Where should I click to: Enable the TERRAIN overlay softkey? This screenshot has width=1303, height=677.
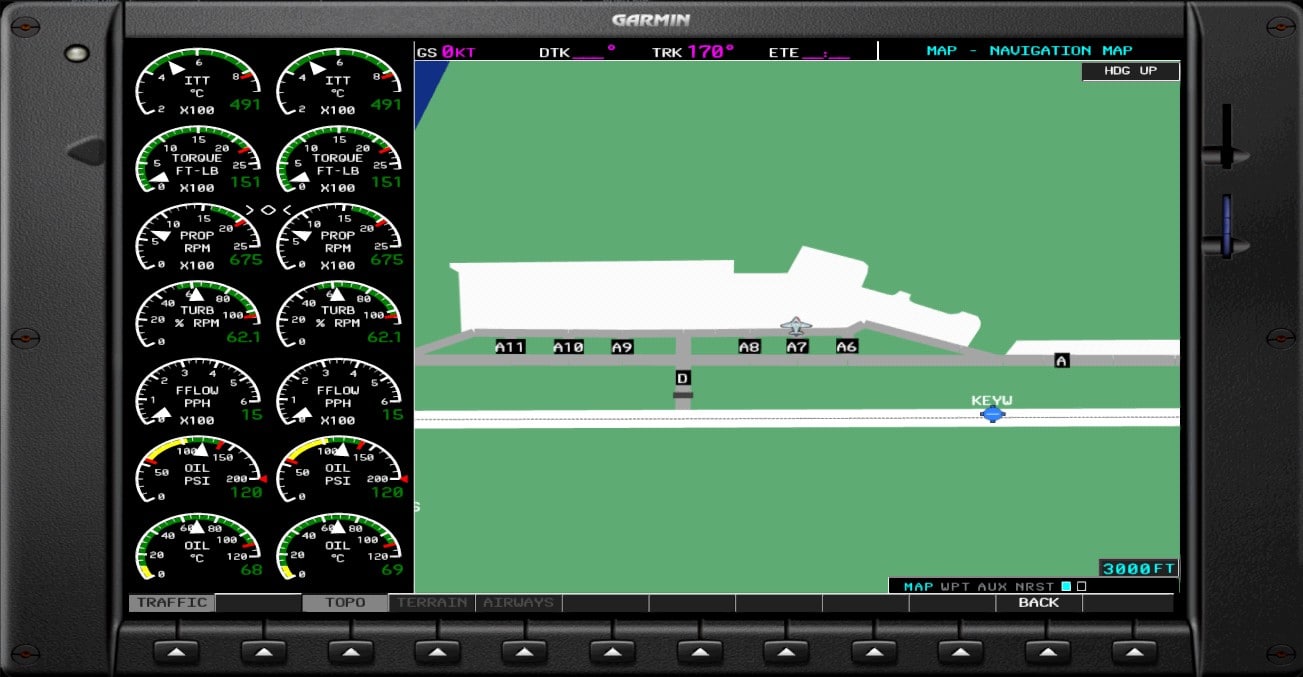pyautogui.click(x=432, y=603)
